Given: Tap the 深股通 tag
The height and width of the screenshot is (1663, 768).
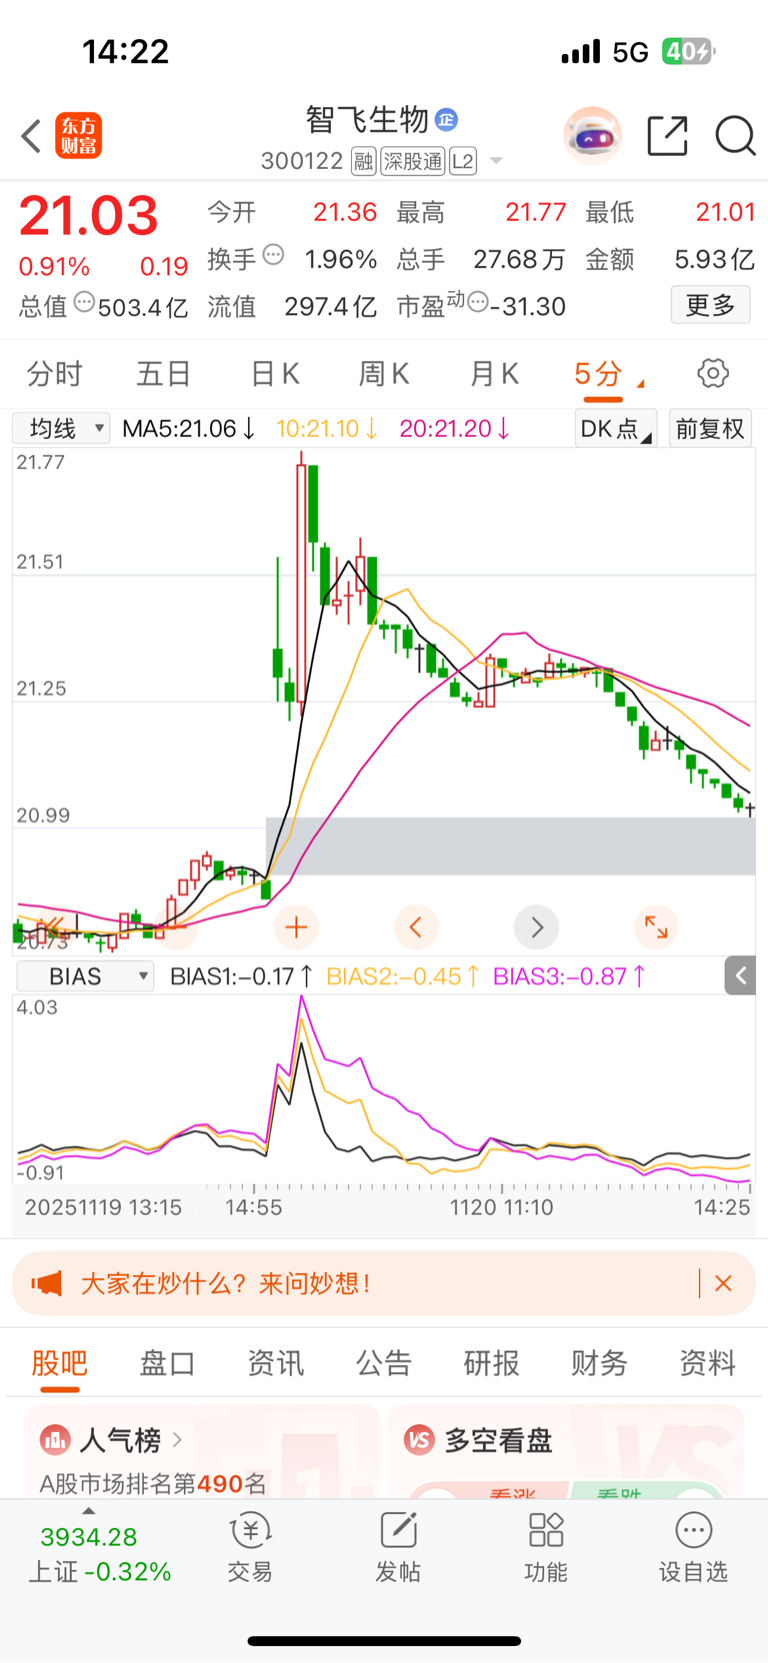Looking at the screenshot, I should [412, 161].
